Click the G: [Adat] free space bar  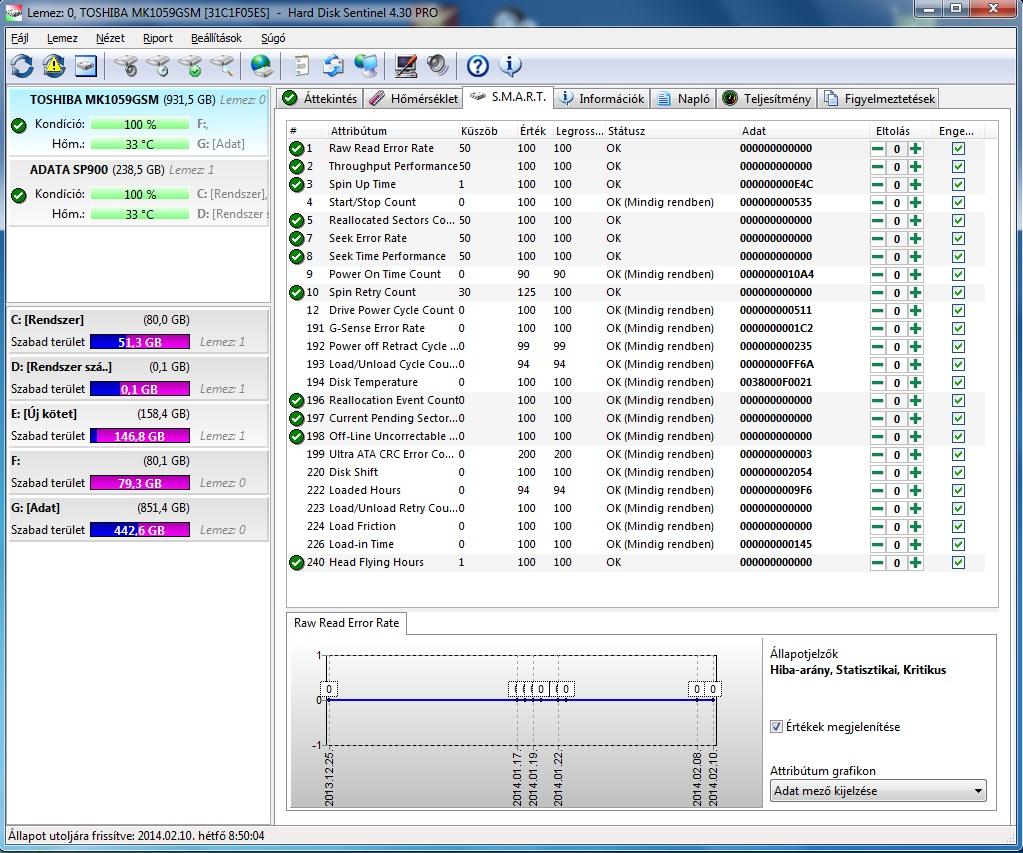(140, 530)
